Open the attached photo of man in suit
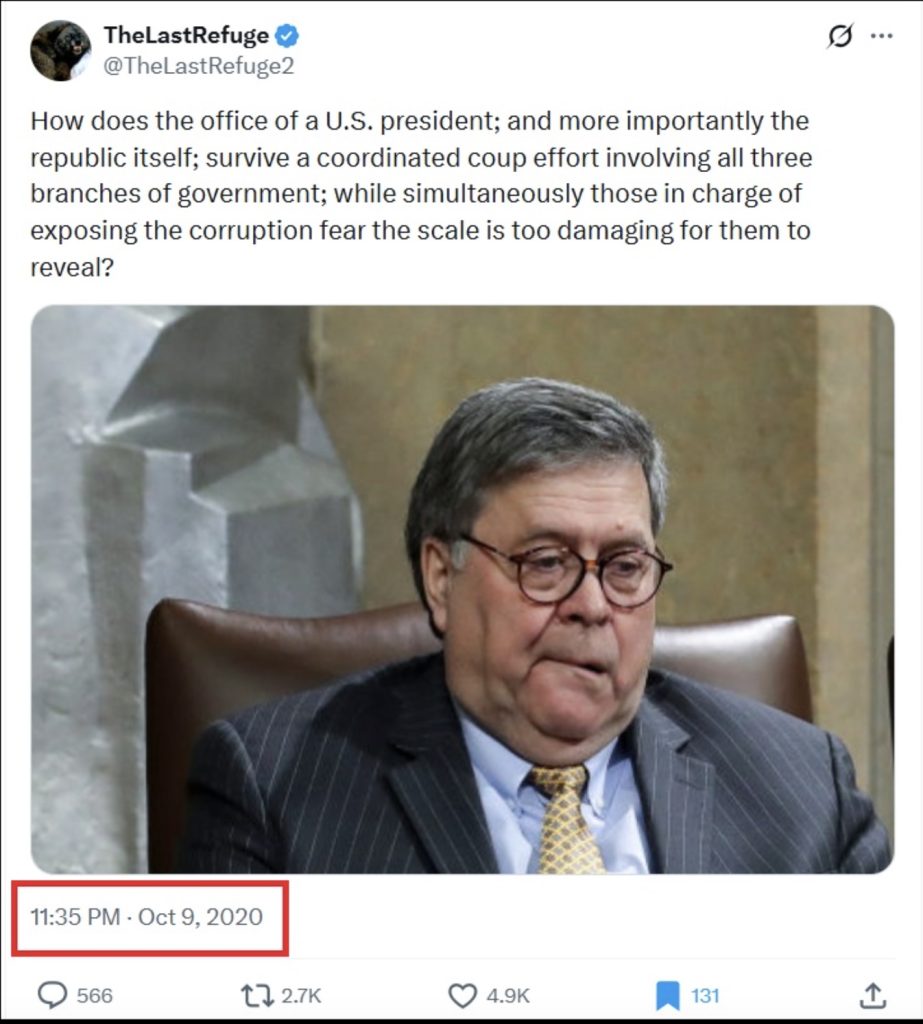This screenshot has width=923, height=1024. click(462, 589)
